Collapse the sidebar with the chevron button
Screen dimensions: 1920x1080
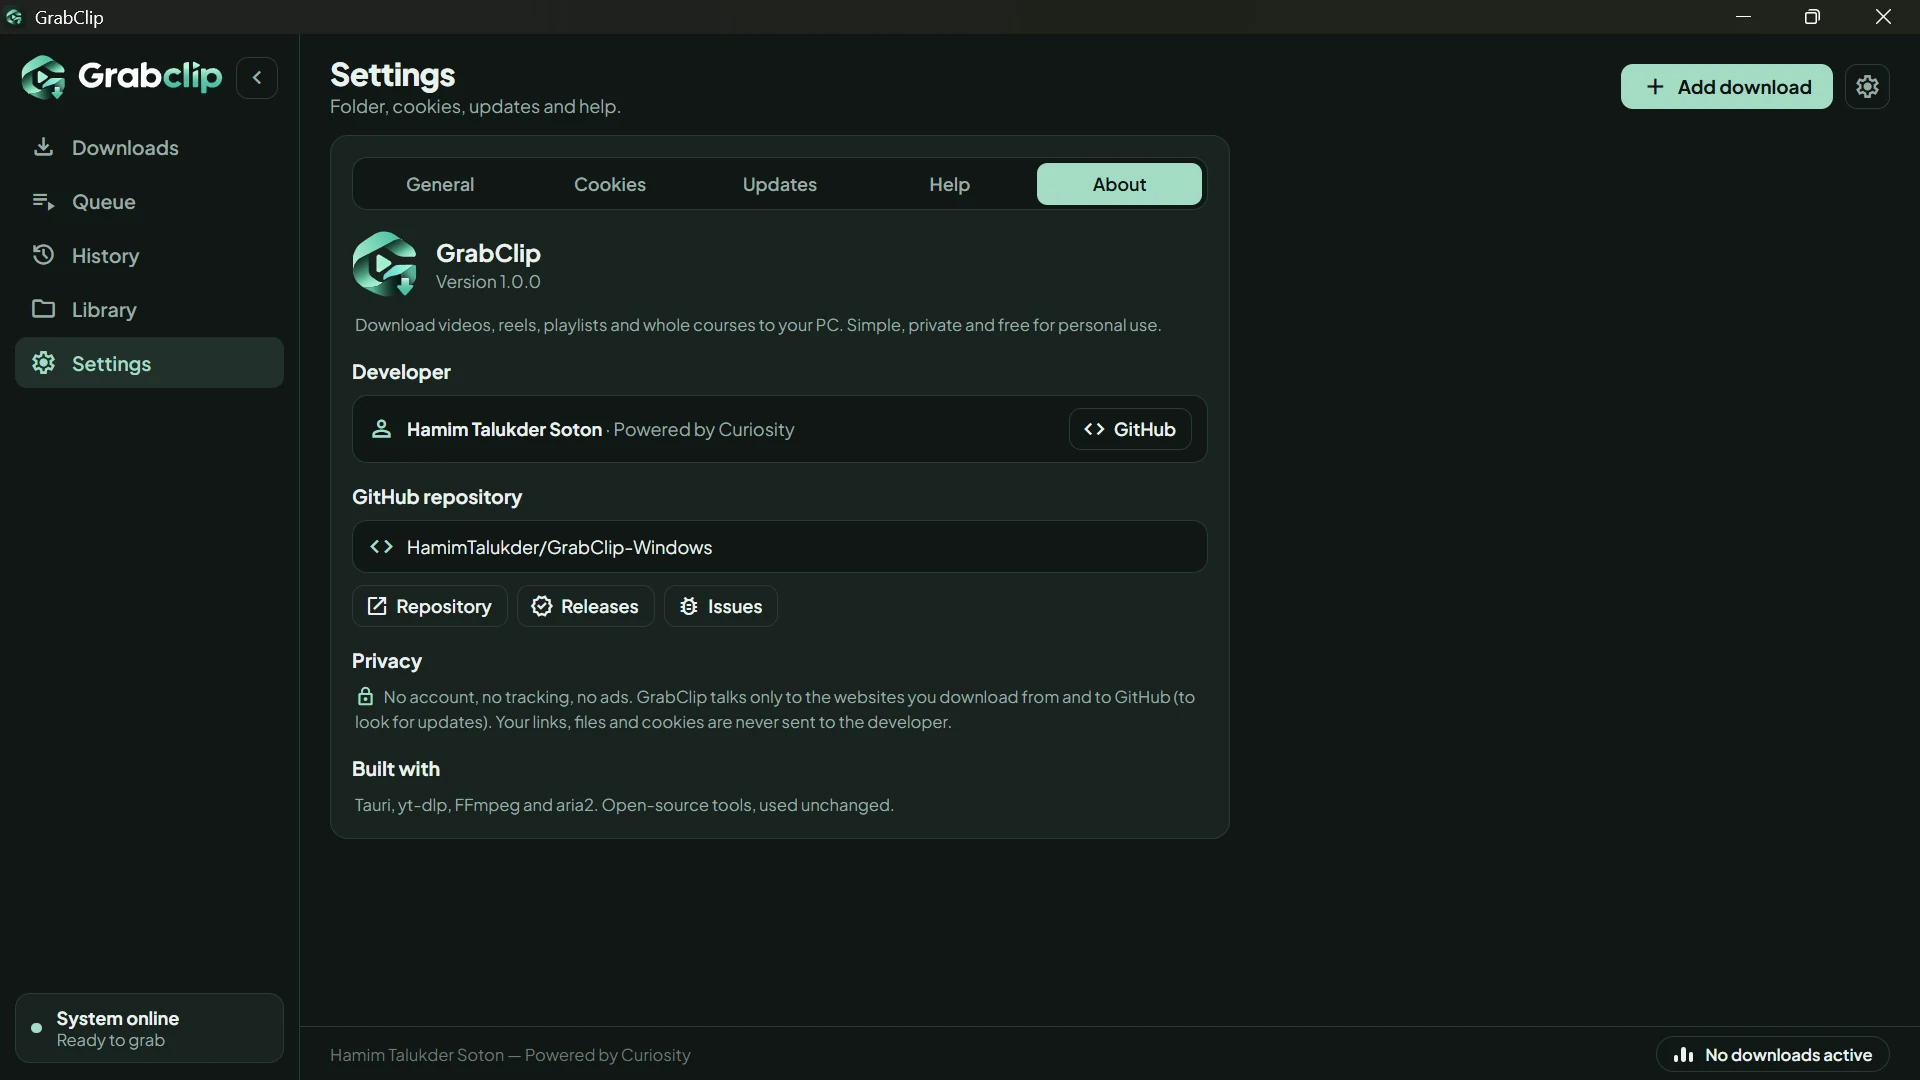pos(257,78)
